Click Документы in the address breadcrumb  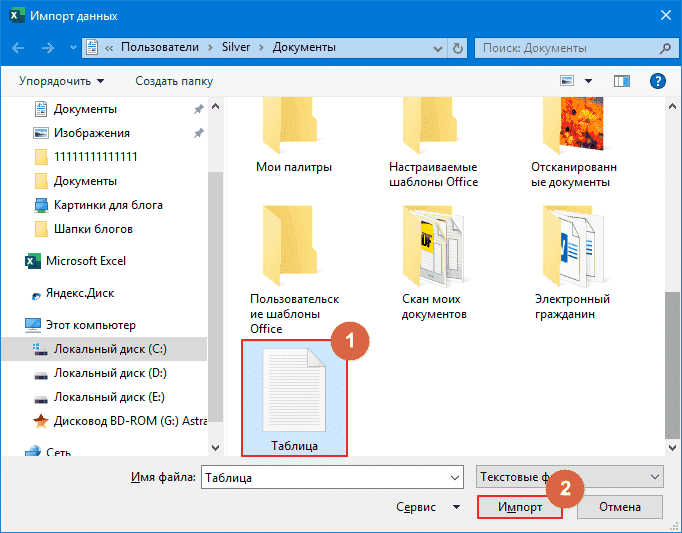[304, 47]
